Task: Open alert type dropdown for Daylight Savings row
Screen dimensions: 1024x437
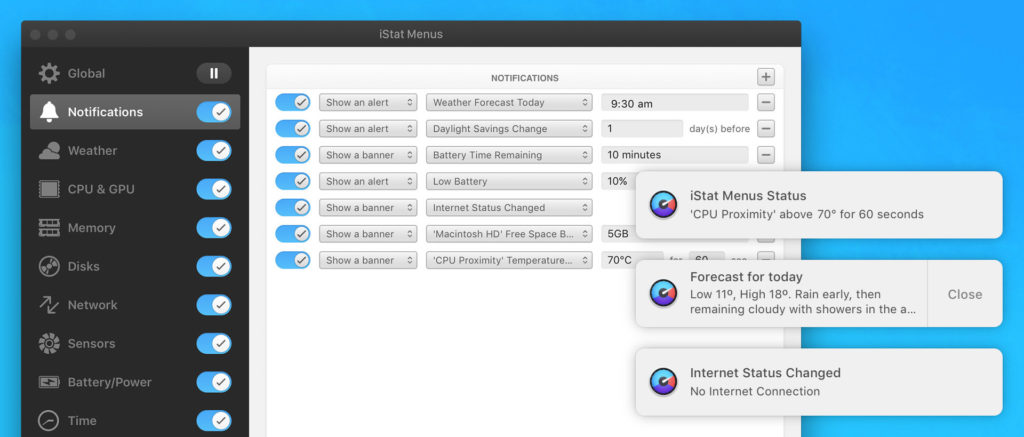Action: [x=368, y=129]
